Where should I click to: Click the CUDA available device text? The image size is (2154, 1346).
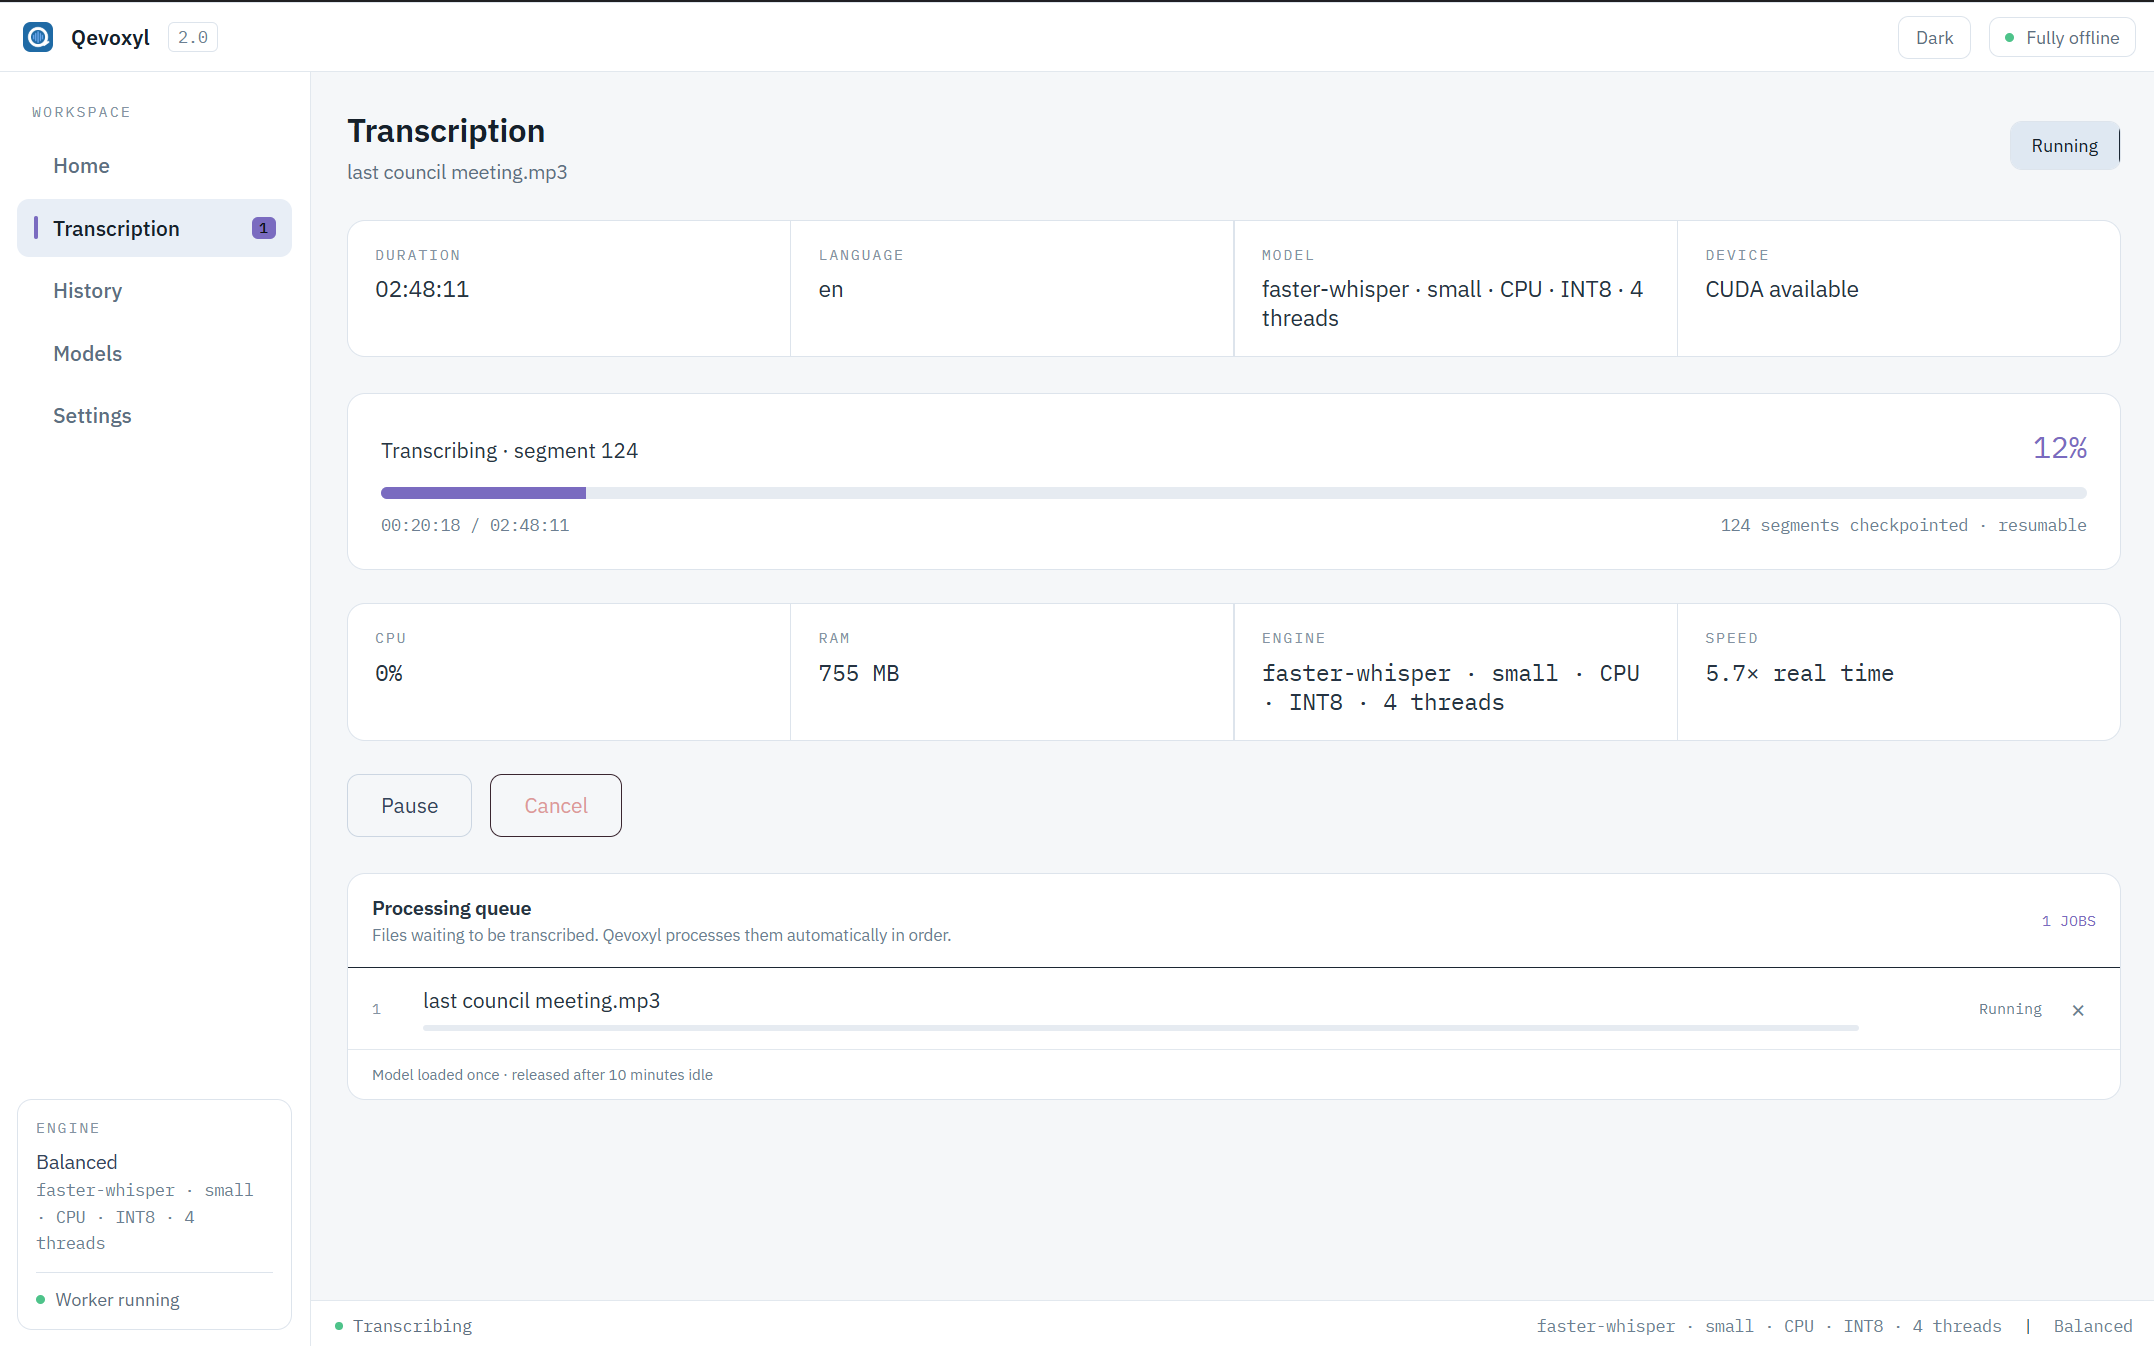[1781, 290]
